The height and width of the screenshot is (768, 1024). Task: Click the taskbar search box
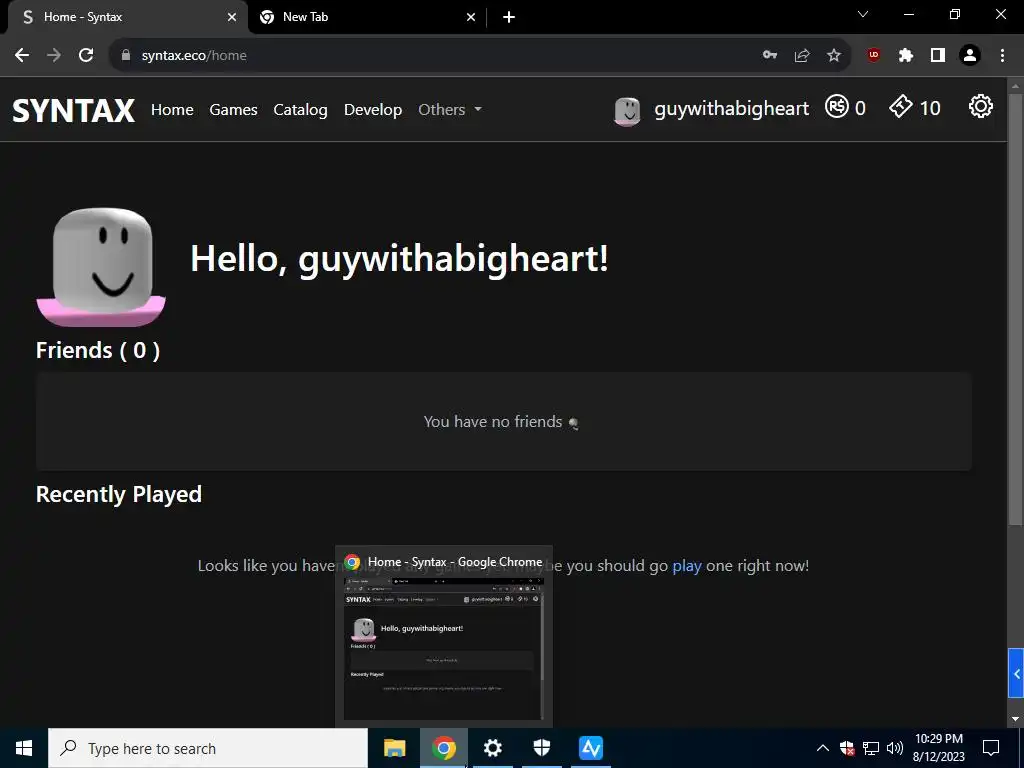pos(208,748)
